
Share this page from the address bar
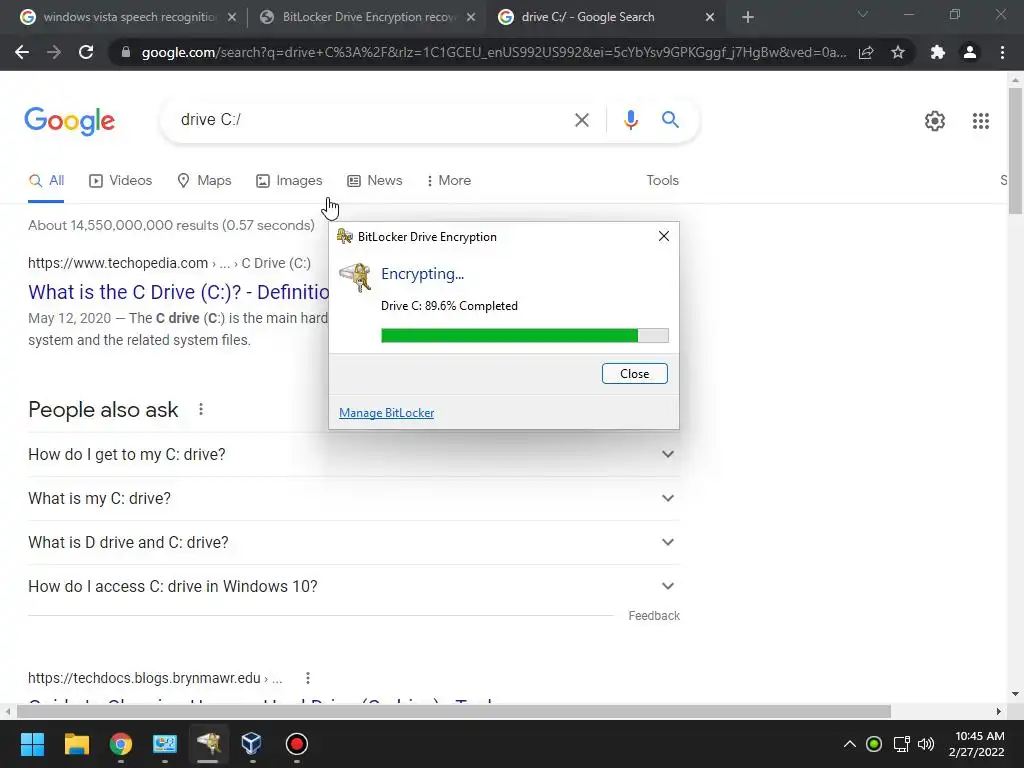coord(866,52)
